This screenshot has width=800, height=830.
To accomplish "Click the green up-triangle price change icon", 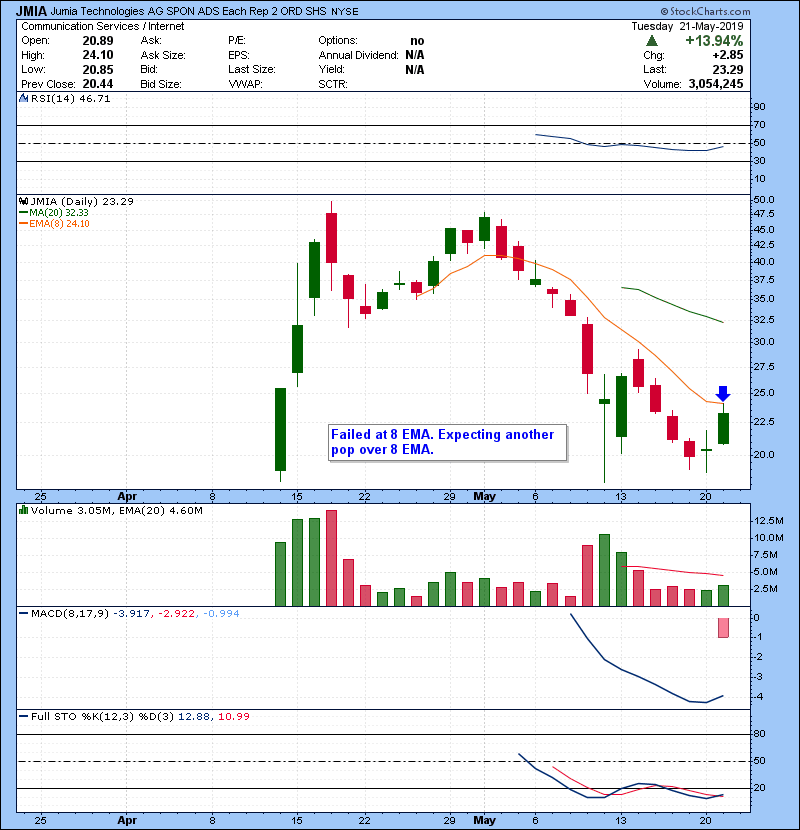I will [652, 40].
